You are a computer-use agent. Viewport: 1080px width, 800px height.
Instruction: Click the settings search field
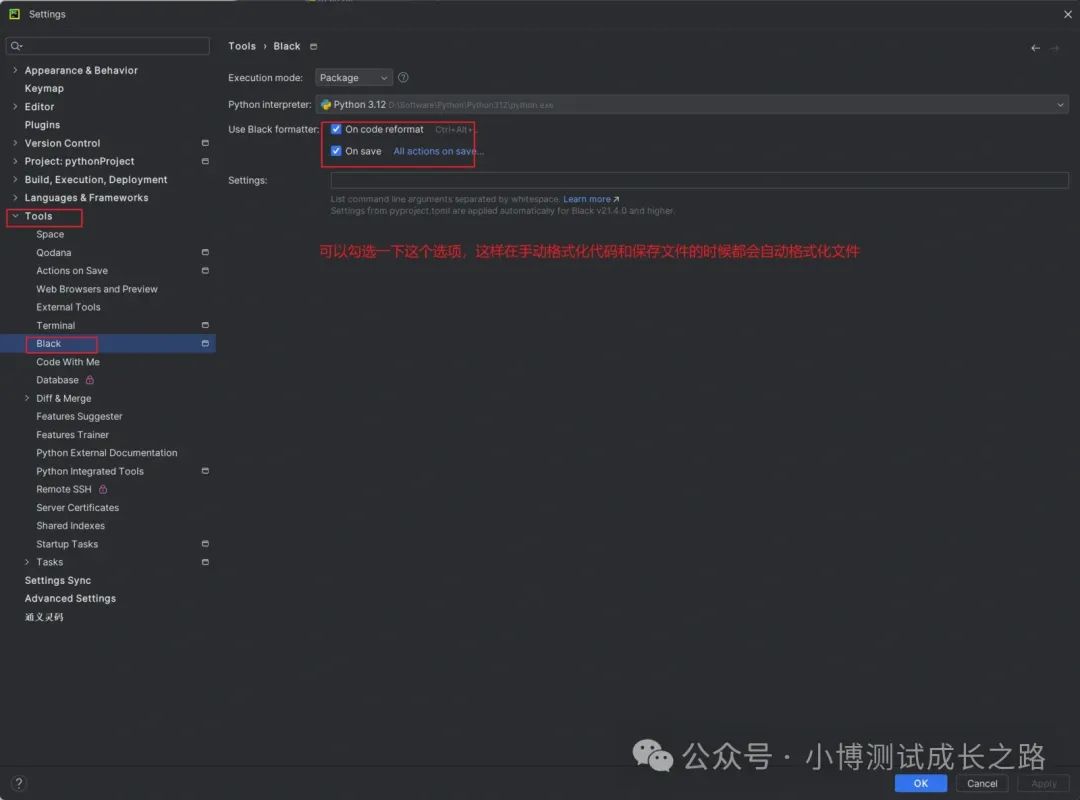tap(107, 46)
